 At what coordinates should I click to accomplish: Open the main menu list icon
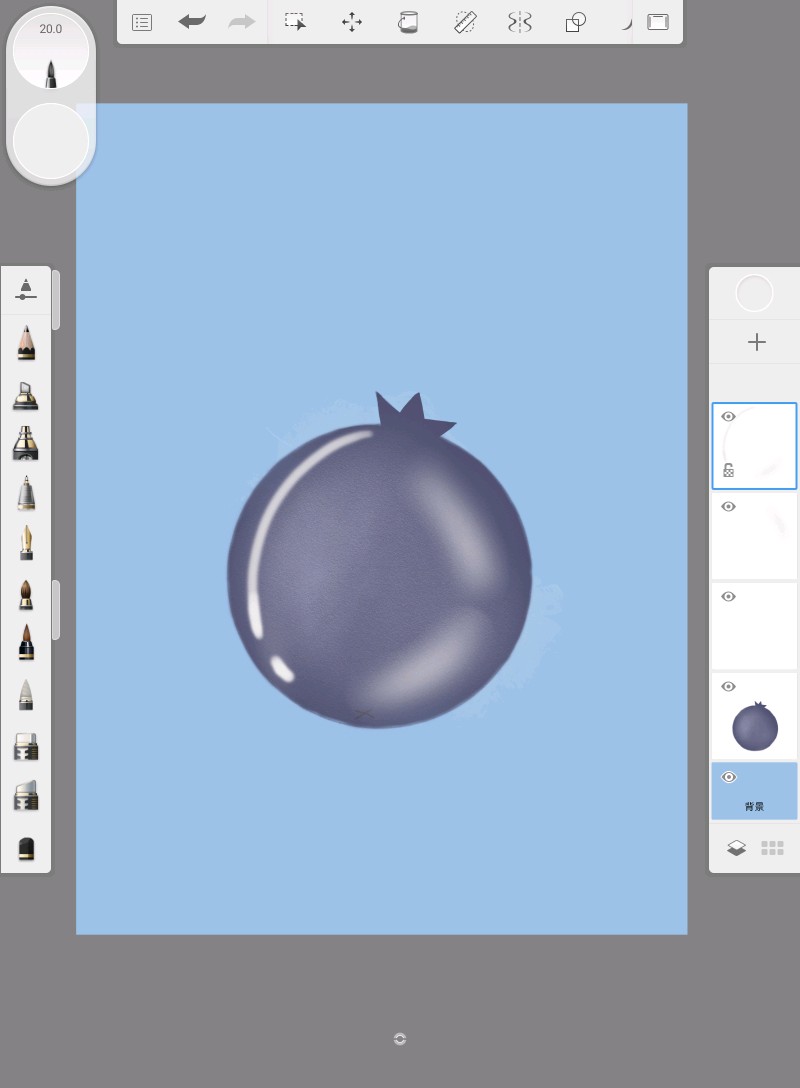pyautogui.click(x=142, y=22)
